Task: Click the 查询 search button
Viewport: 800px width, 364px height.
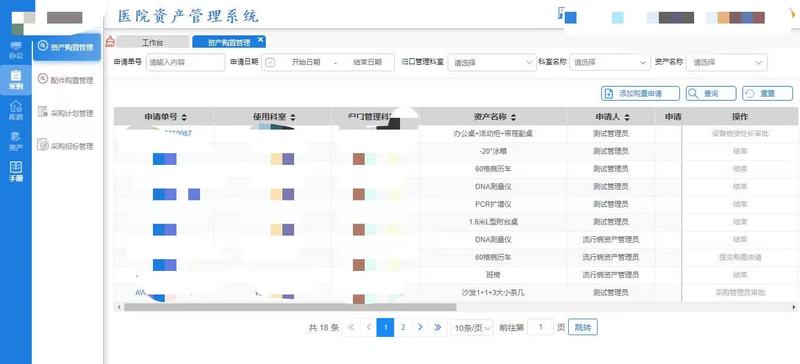Action: click(711, 93)
